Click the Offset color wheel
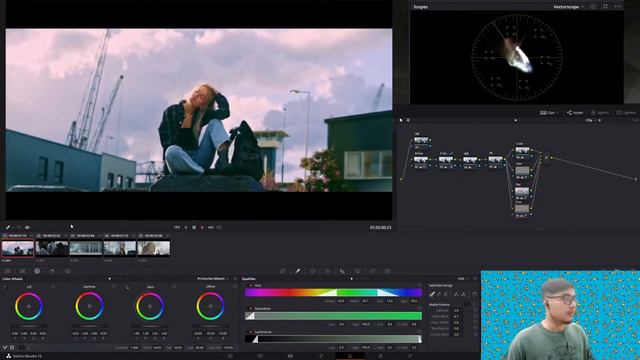640x360 pixels. [x=210, y=306]
